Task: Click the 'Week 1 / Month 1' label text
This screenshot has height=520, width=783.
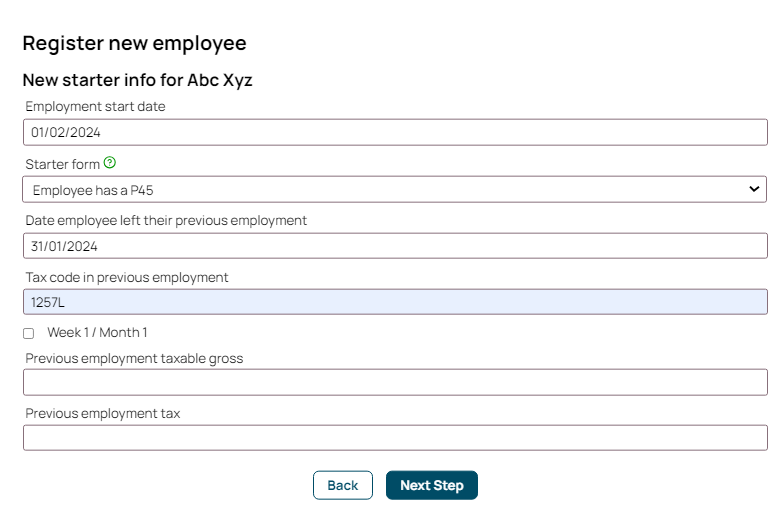Action: tap(97, 333)
